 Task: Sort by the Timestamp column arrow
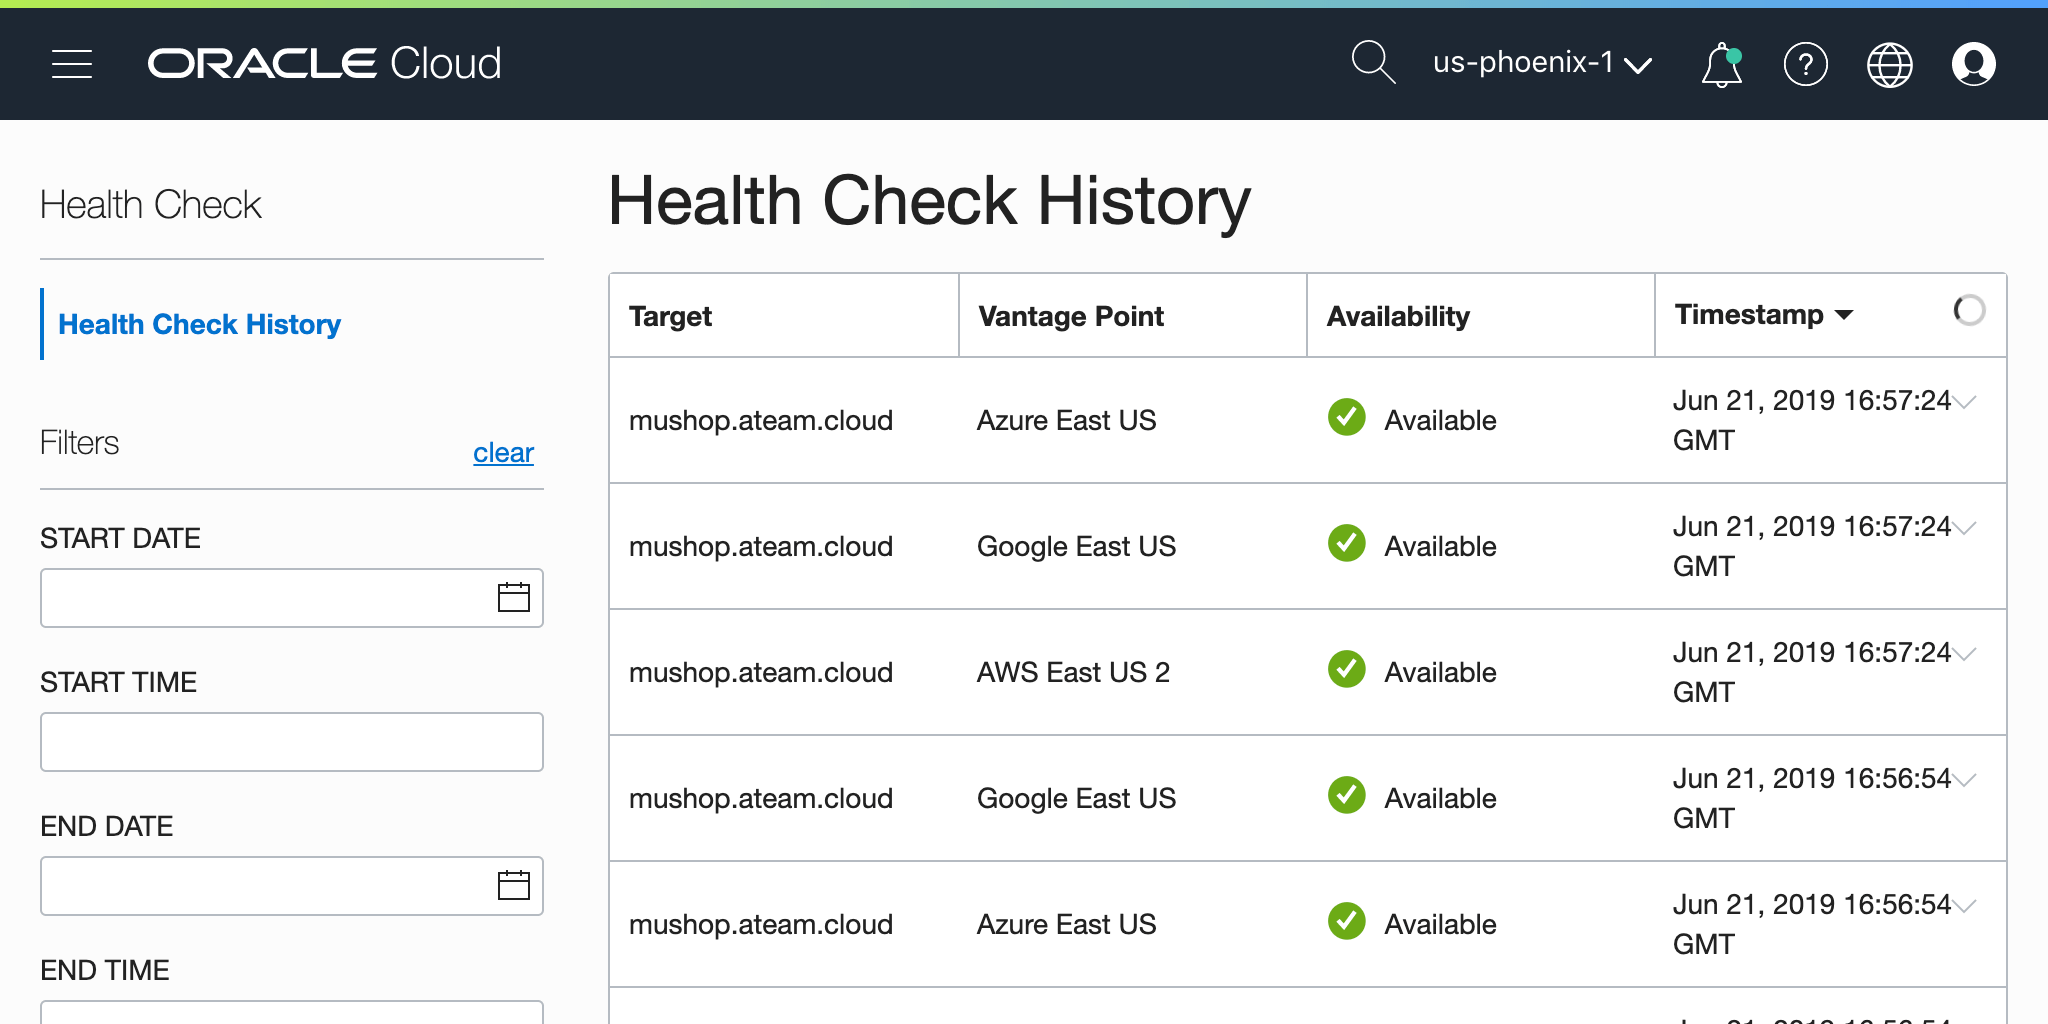1844,315
